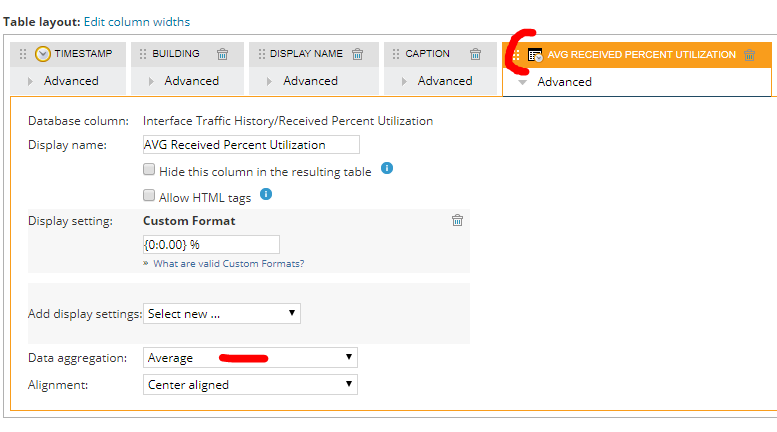The height and width of the screenshot is (432, 777).
Task: Delete the BUILDING column with its trash icon
Action: [222, 54]
